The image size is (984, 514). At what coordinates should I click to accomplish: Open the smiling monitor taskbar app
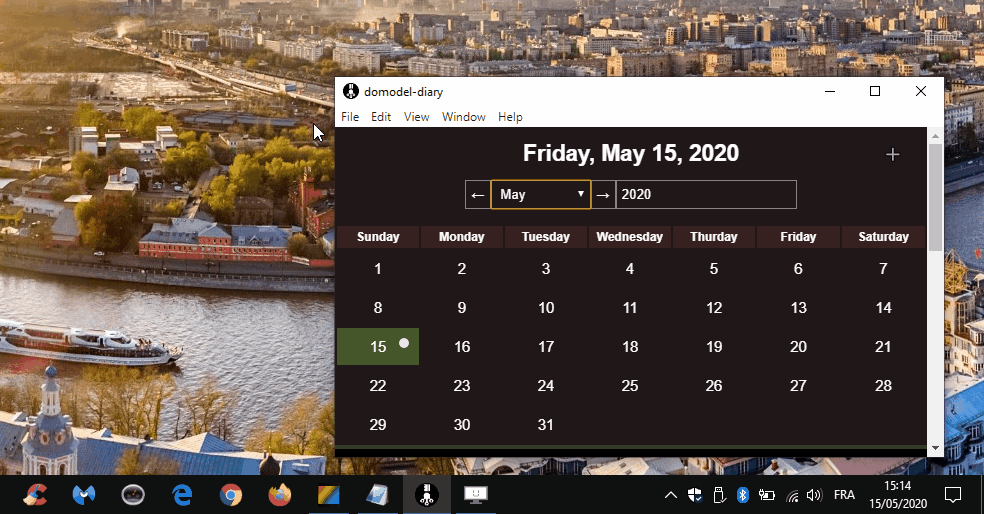[476, 495]
